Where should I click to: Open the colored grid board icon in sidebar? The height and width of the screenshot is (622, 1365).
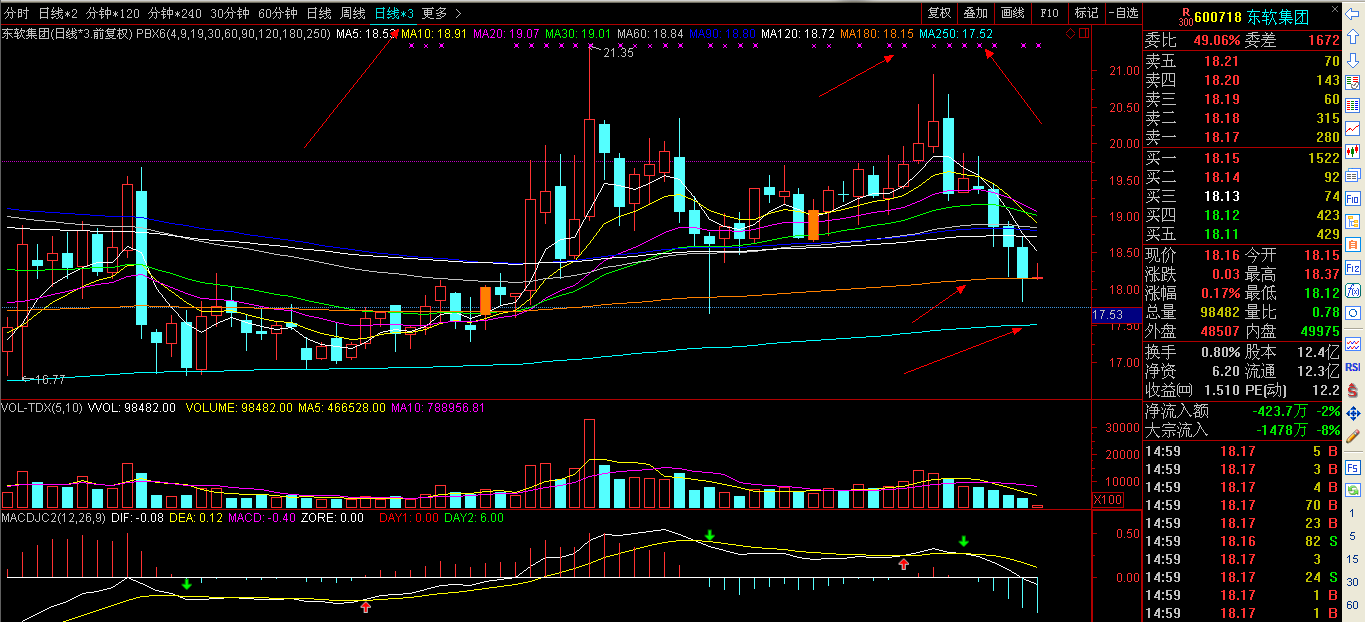pyautogui.click(x=1352, y=105)
